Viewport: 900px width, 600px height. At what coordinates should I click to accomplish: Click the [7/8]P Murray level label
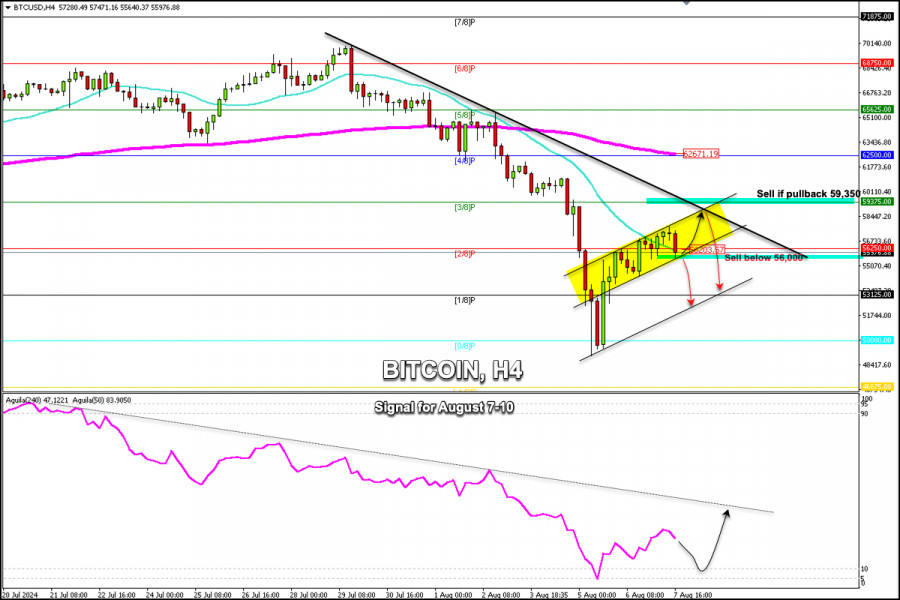464,22
